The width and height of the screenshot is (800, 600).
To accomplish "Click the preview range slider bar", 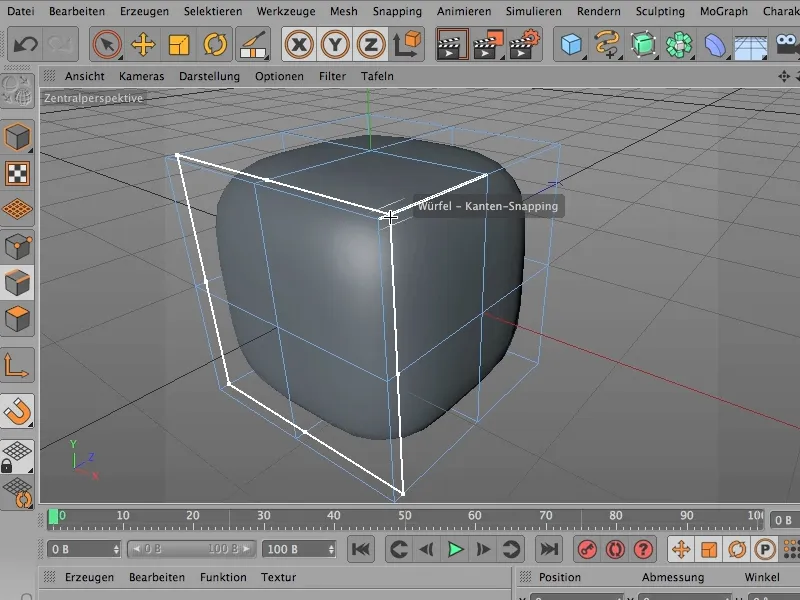I will (191, 549).
